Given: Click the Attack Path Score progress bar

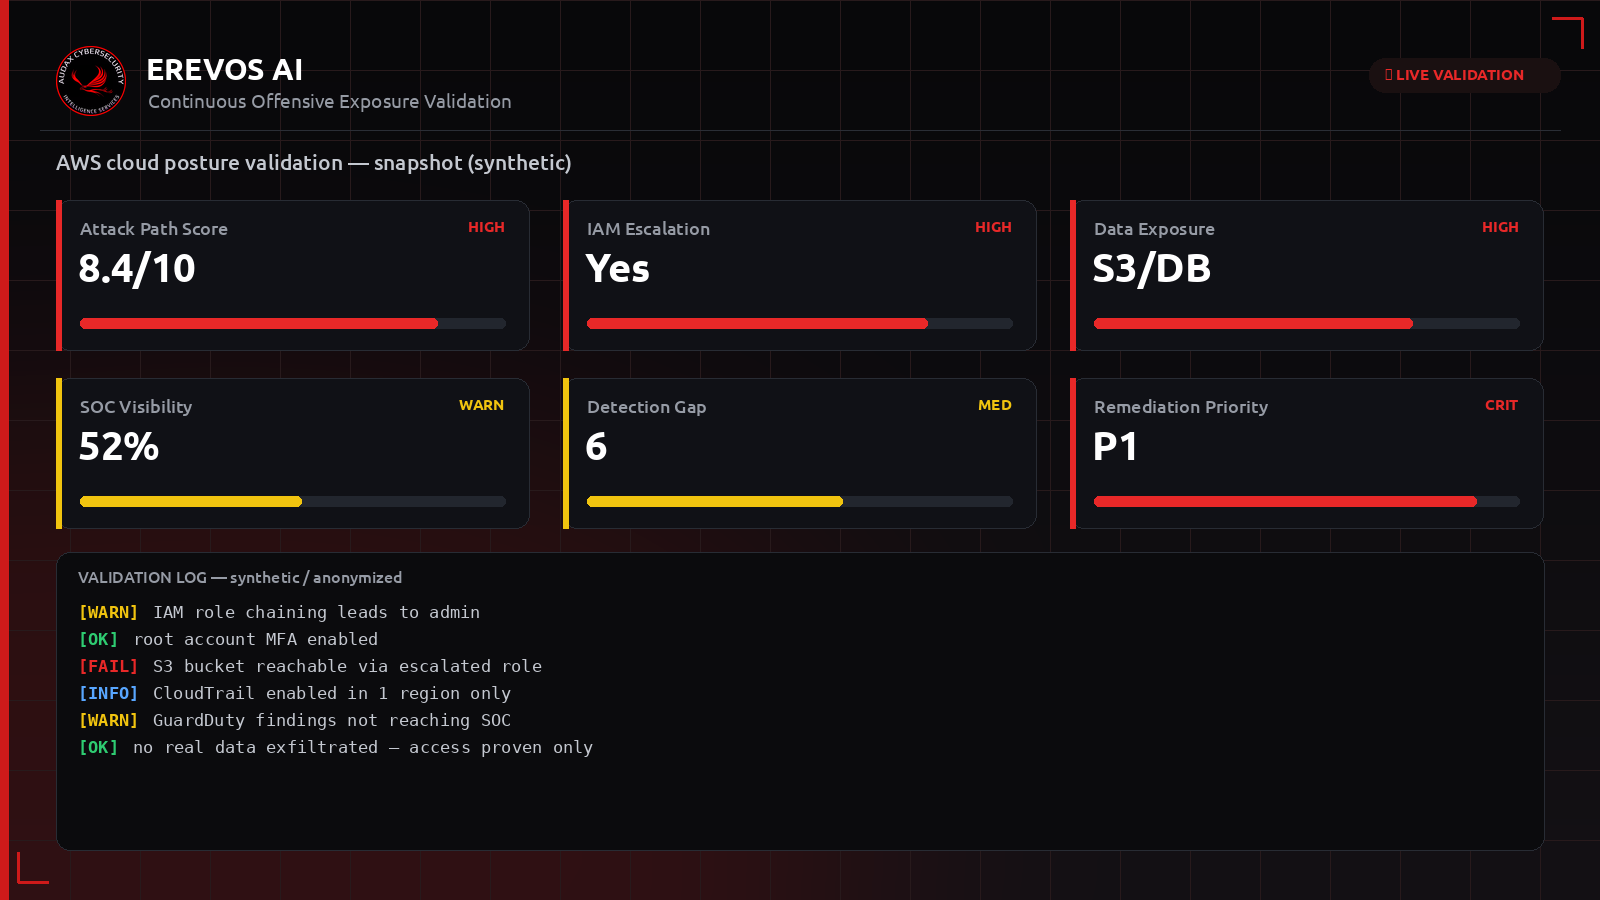Looking at the screenshot, I should tap(293, 323).
